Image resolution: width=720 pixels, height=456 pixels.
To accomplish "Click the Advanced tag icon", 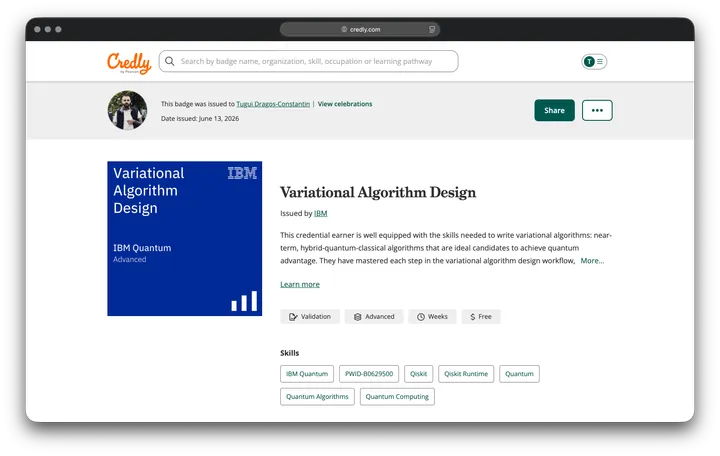I will tap(357, 317).
